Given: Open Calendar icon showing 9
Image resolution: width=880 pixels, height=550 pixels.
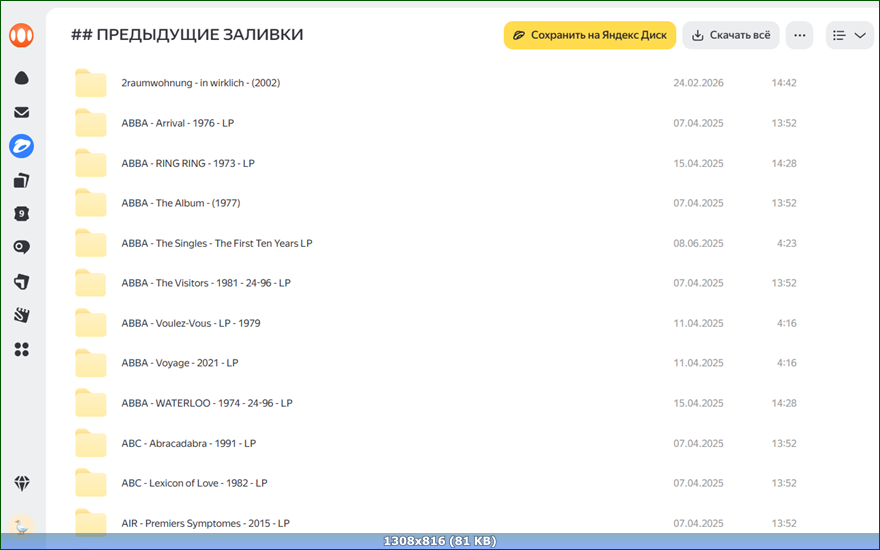Looking at the screenshot, I should (21, 214).
